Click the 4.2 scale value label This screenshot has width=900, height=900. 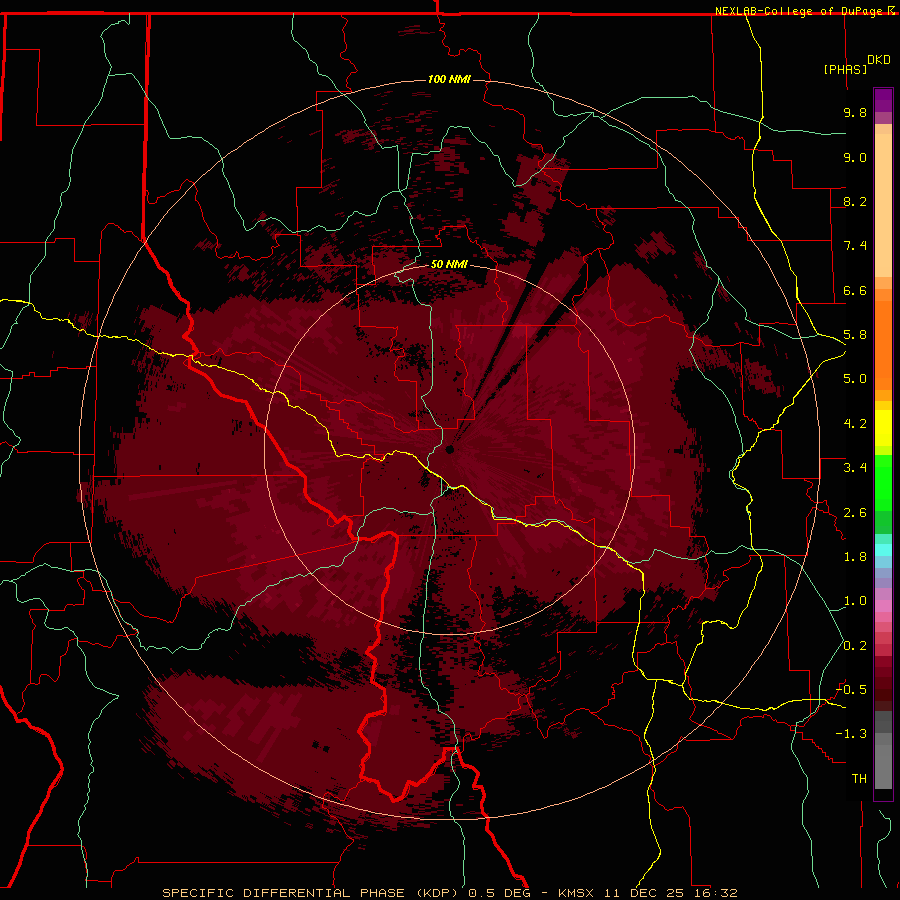855,424
